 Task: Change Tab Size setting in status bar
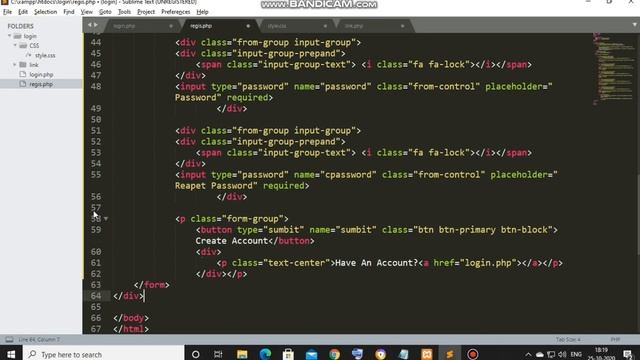tap(568, 339)
